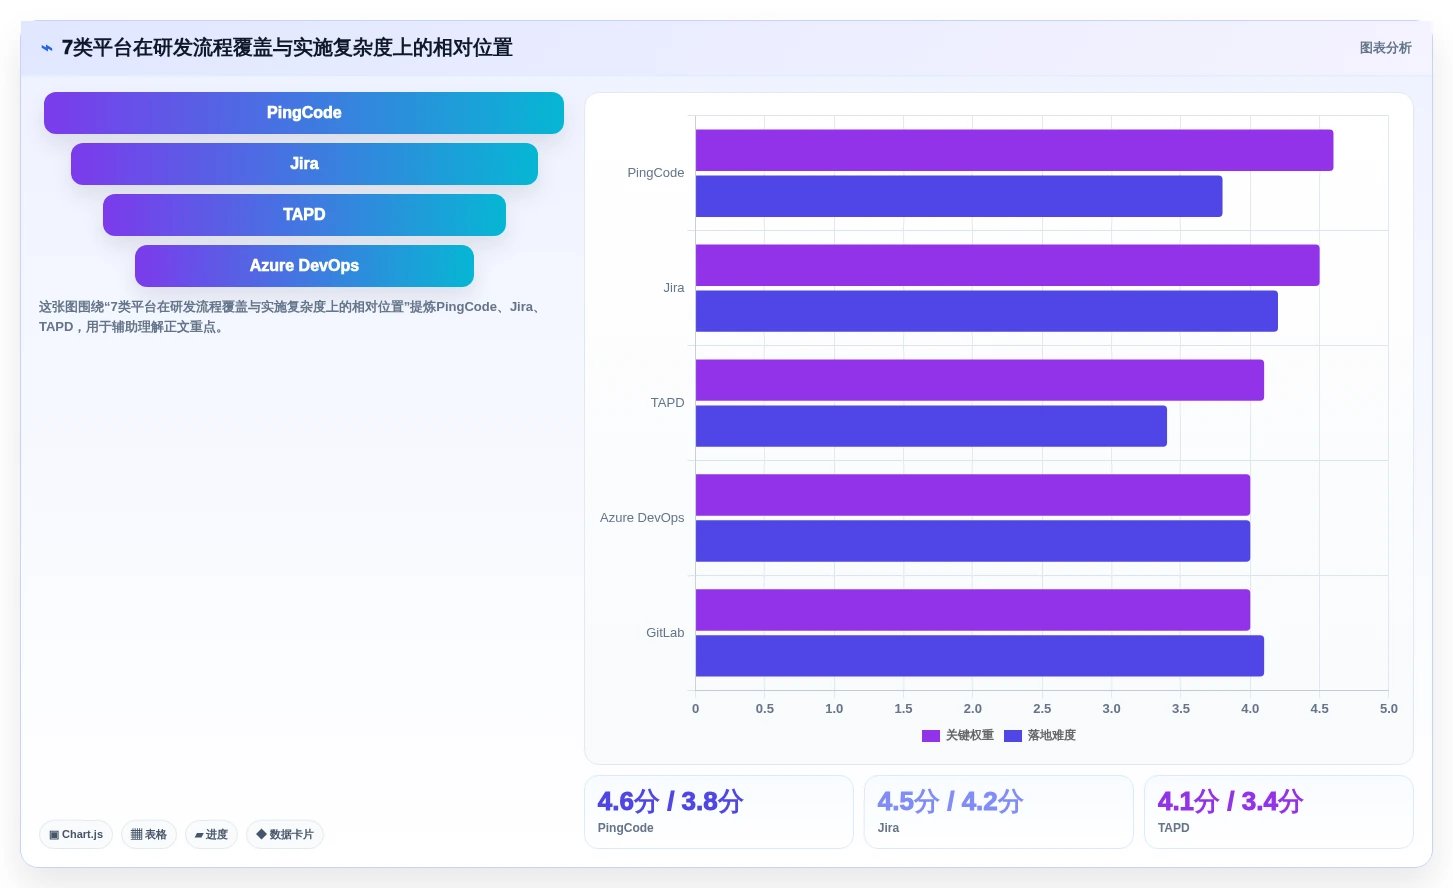Click the GitLab y-axis label

pos(665,633)
